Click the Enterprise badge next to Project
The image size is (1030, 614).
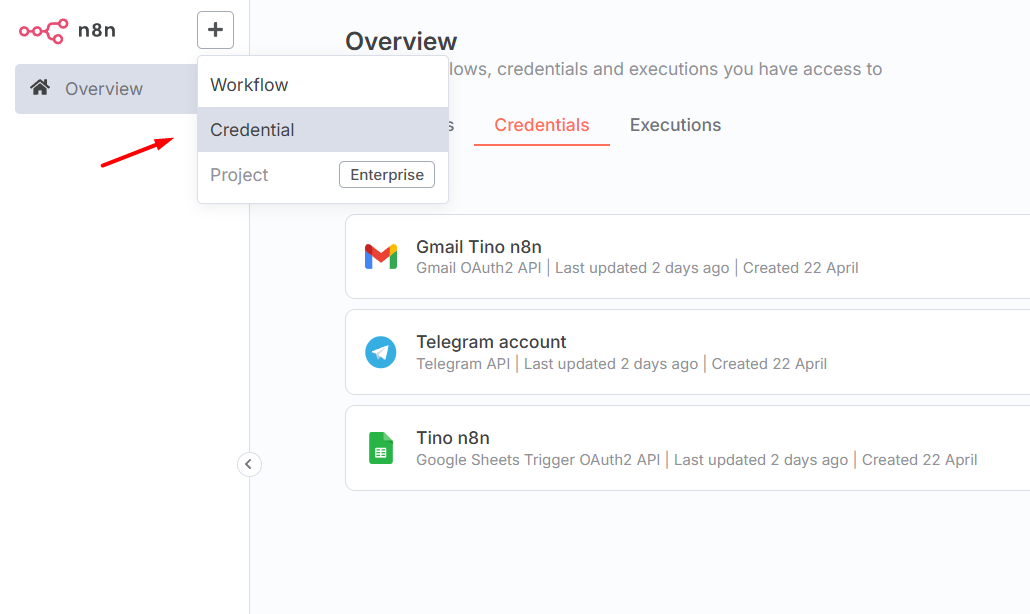point(387,175)
